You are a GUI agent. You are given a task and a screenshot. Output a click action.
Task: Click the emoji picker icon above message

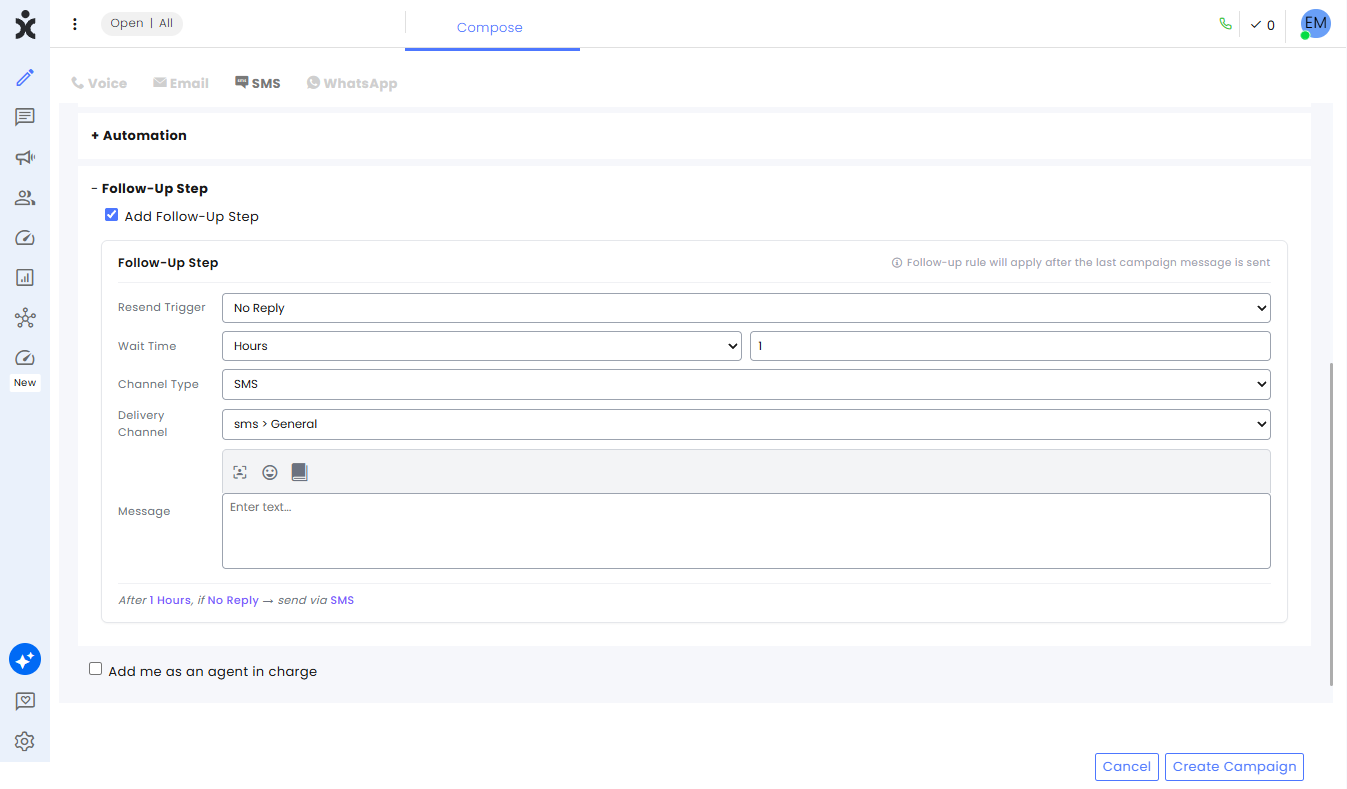coord(270,472)
